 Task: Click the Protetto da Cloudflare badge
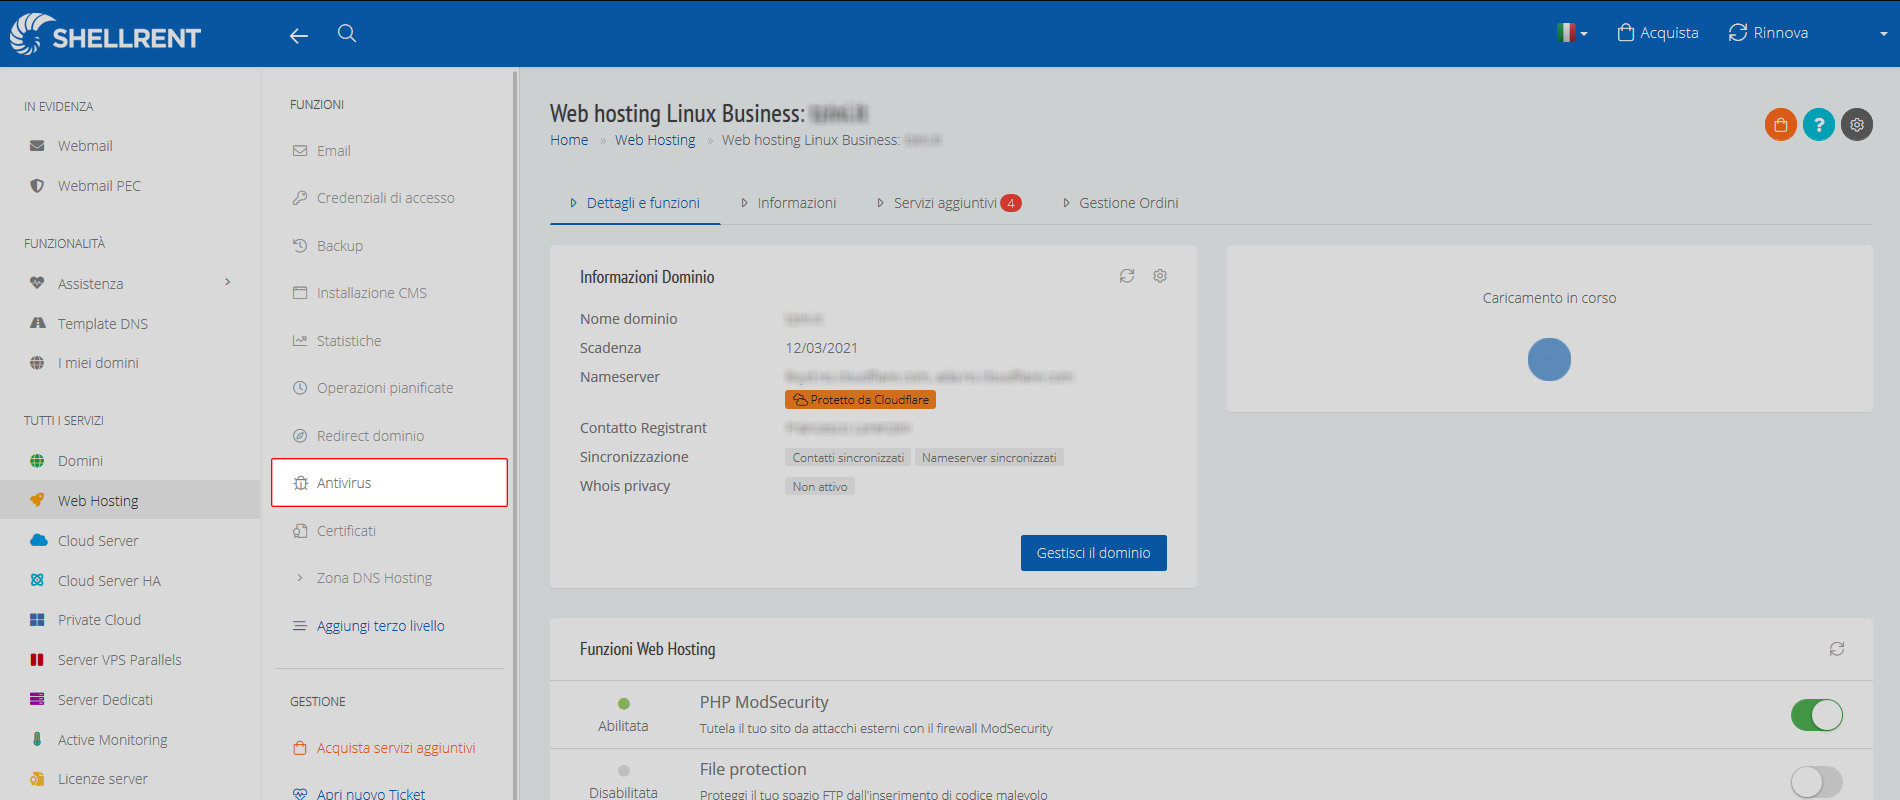(860, 400)
